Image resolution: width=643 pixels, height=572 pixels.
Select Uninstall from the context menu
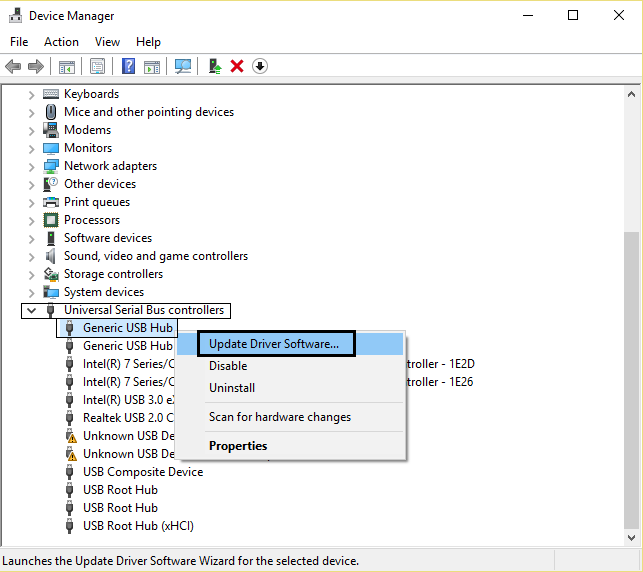click(232, 388)
